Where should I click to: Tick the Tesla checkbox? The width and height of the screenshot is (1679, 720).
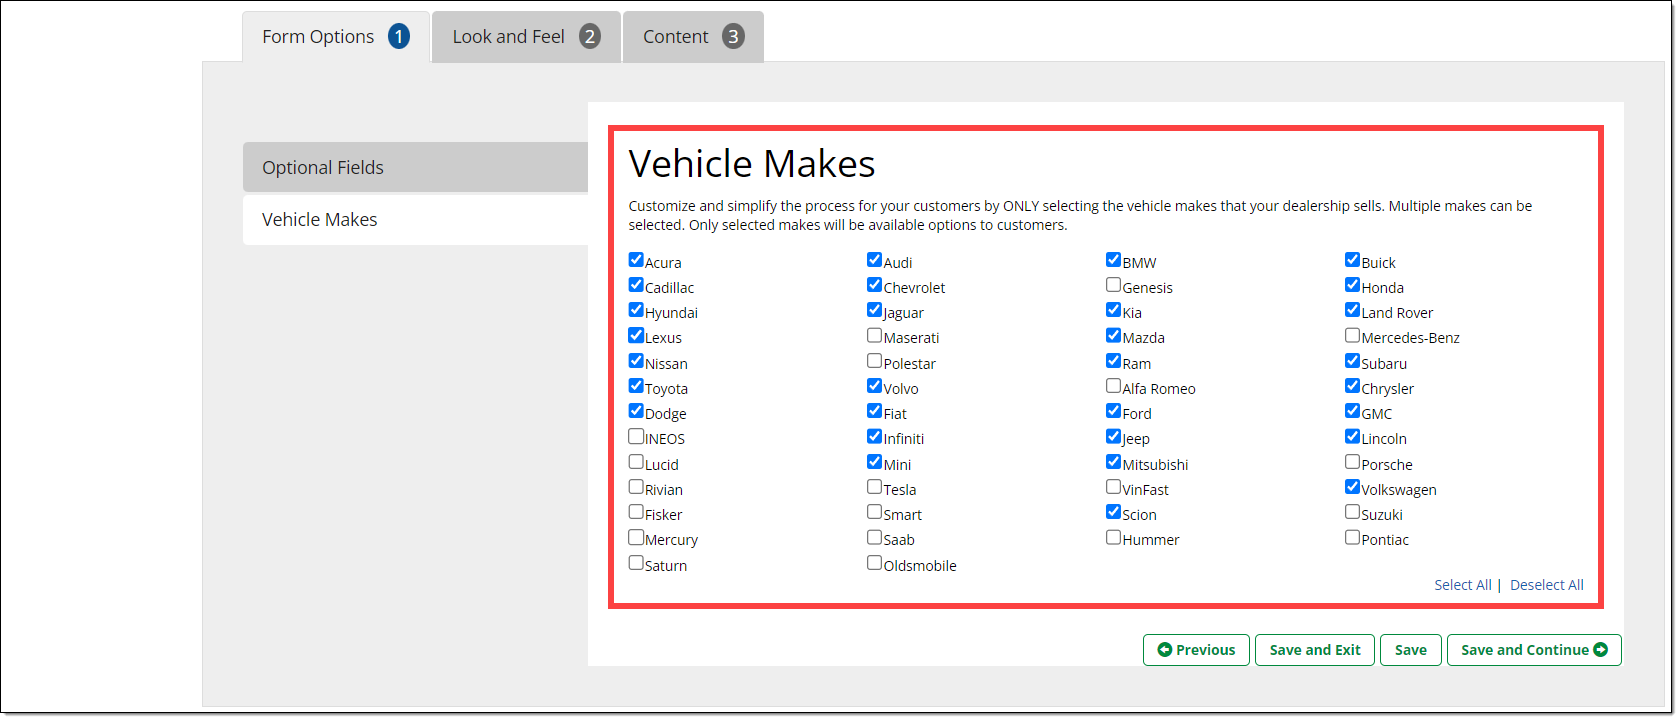pyautogui.click(x=874, y=487)
